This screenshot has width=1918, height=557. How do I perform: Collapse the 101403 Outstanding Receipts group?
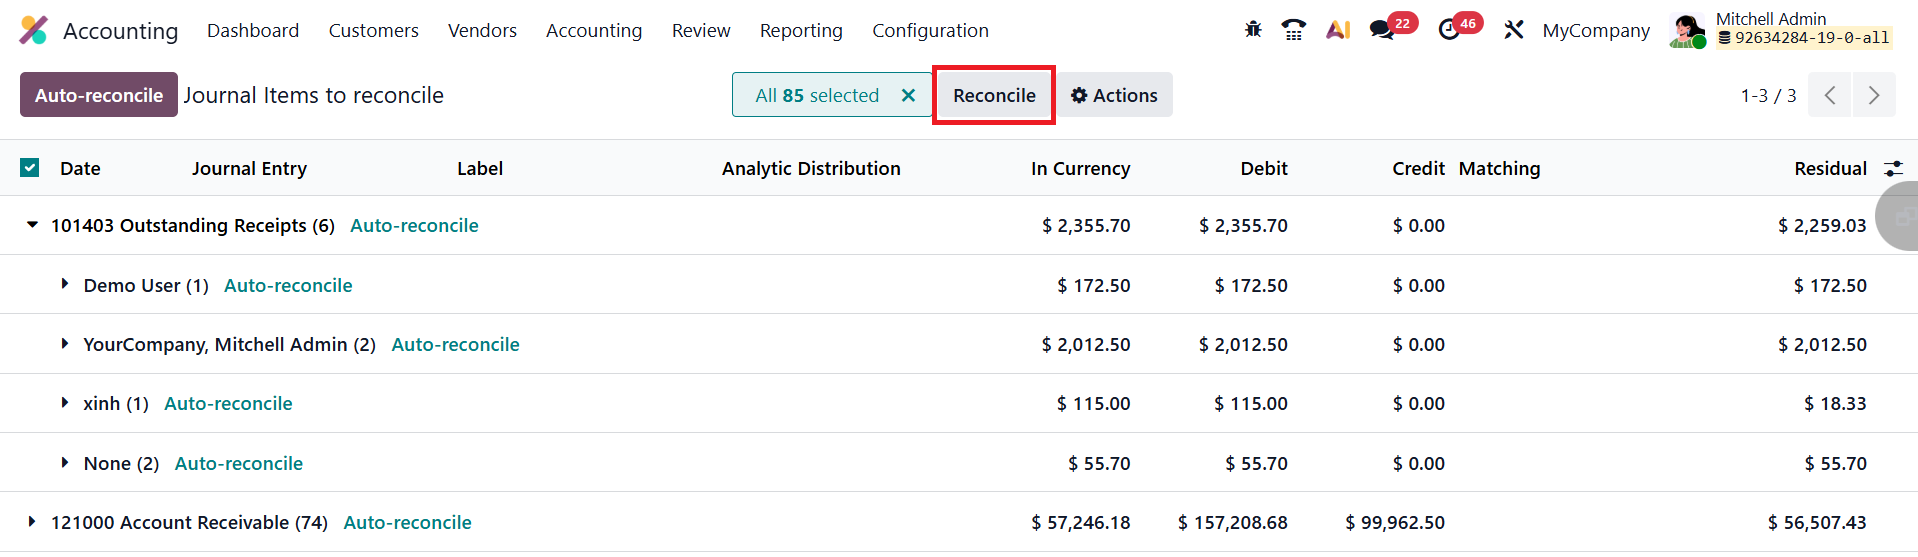pyautogui.click(x=32, y=225)
